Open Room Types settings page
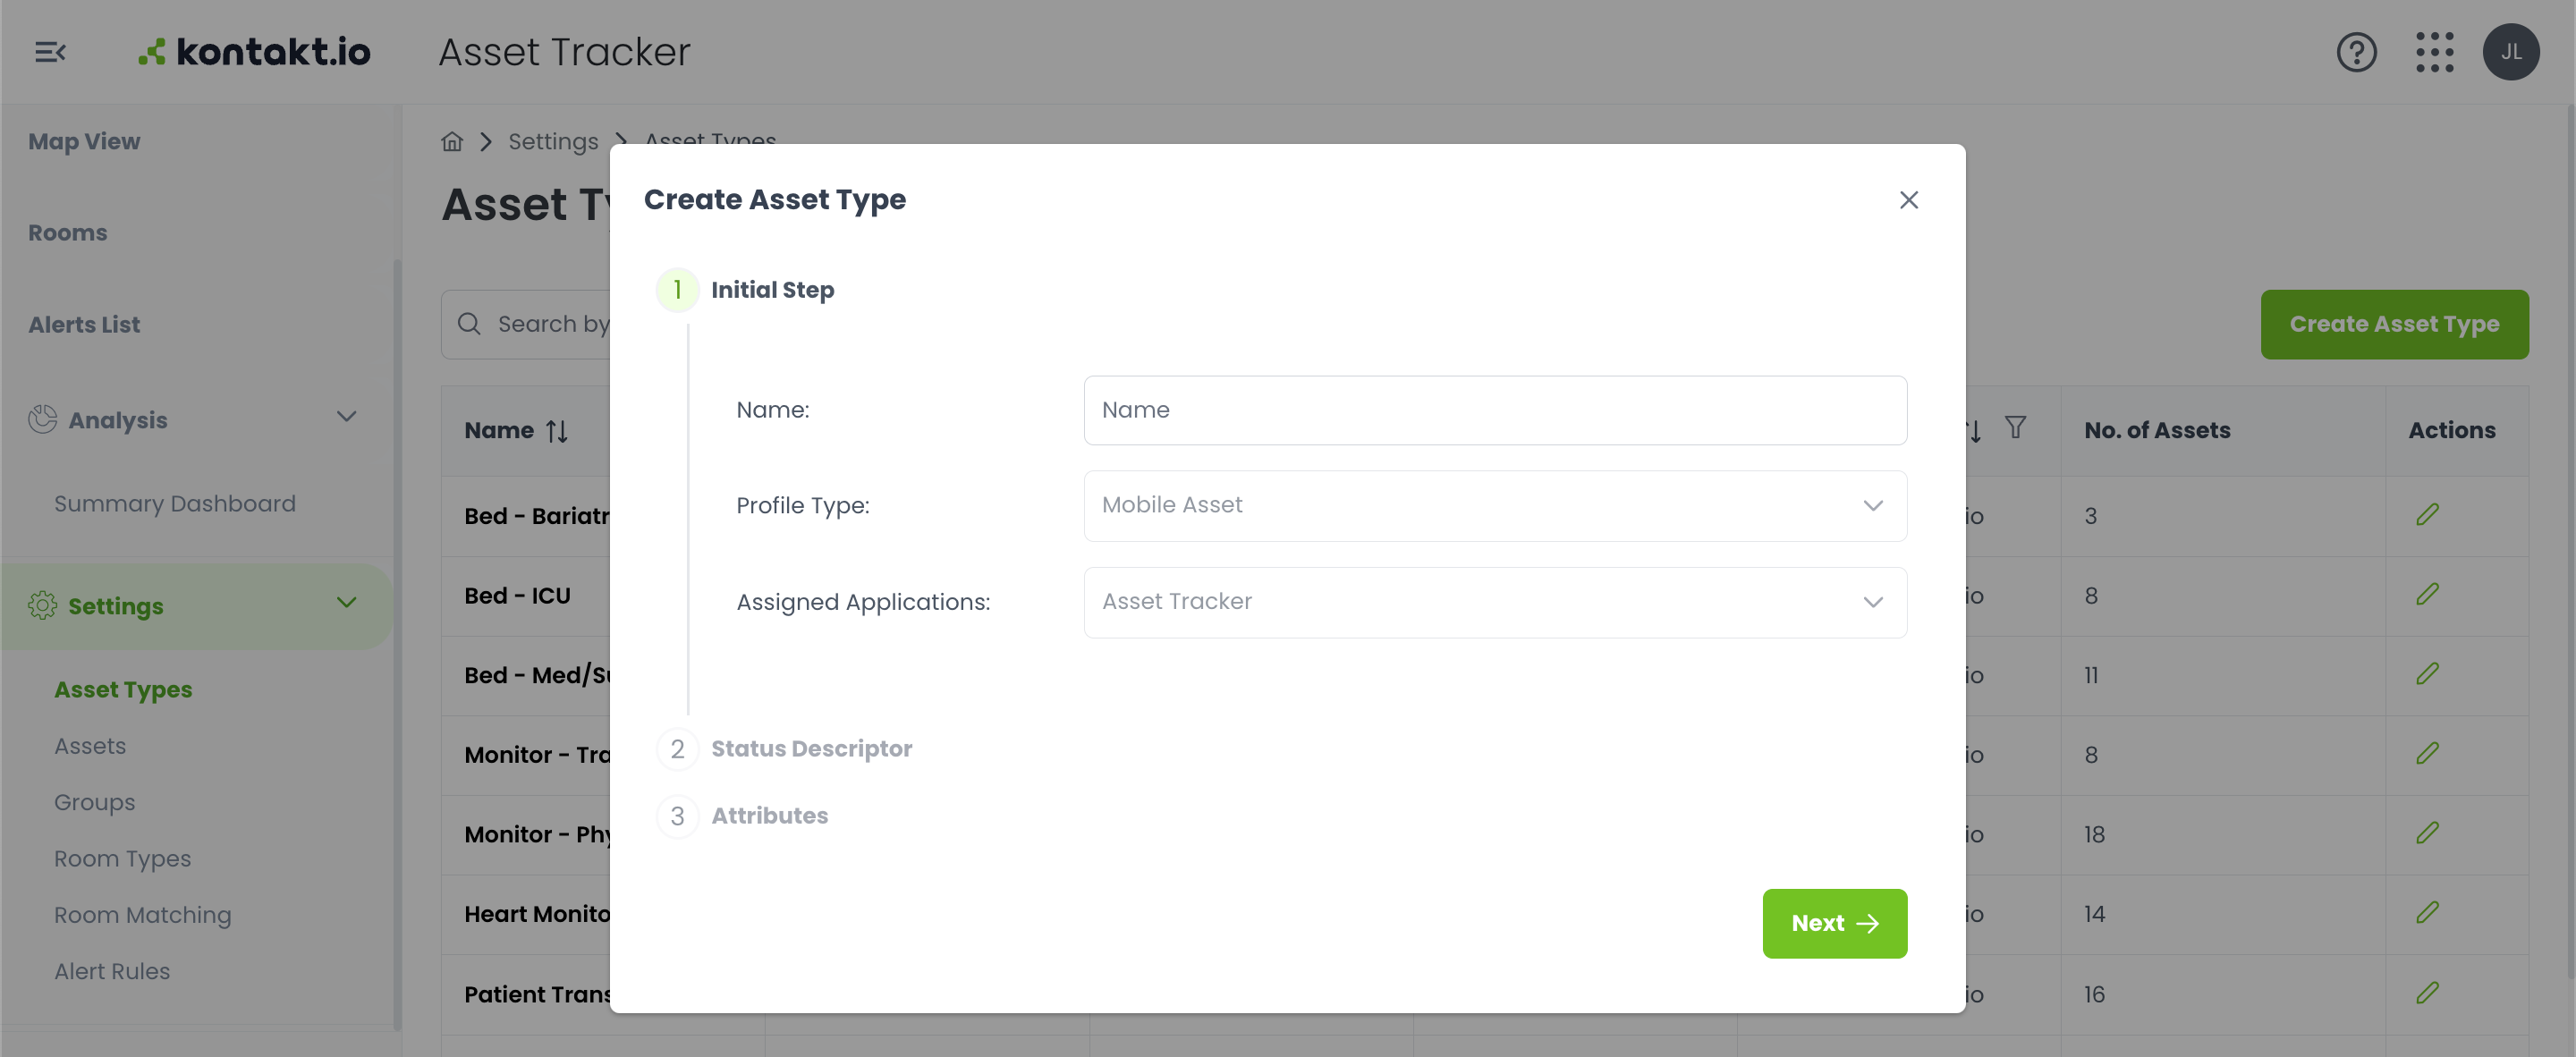This screenshot has height=1057, width=2576. click(122, 859)
